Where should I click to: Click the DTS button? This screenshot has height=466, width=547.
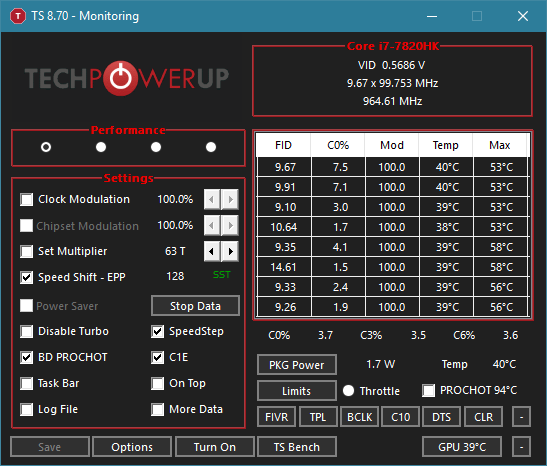click(442, 417)
